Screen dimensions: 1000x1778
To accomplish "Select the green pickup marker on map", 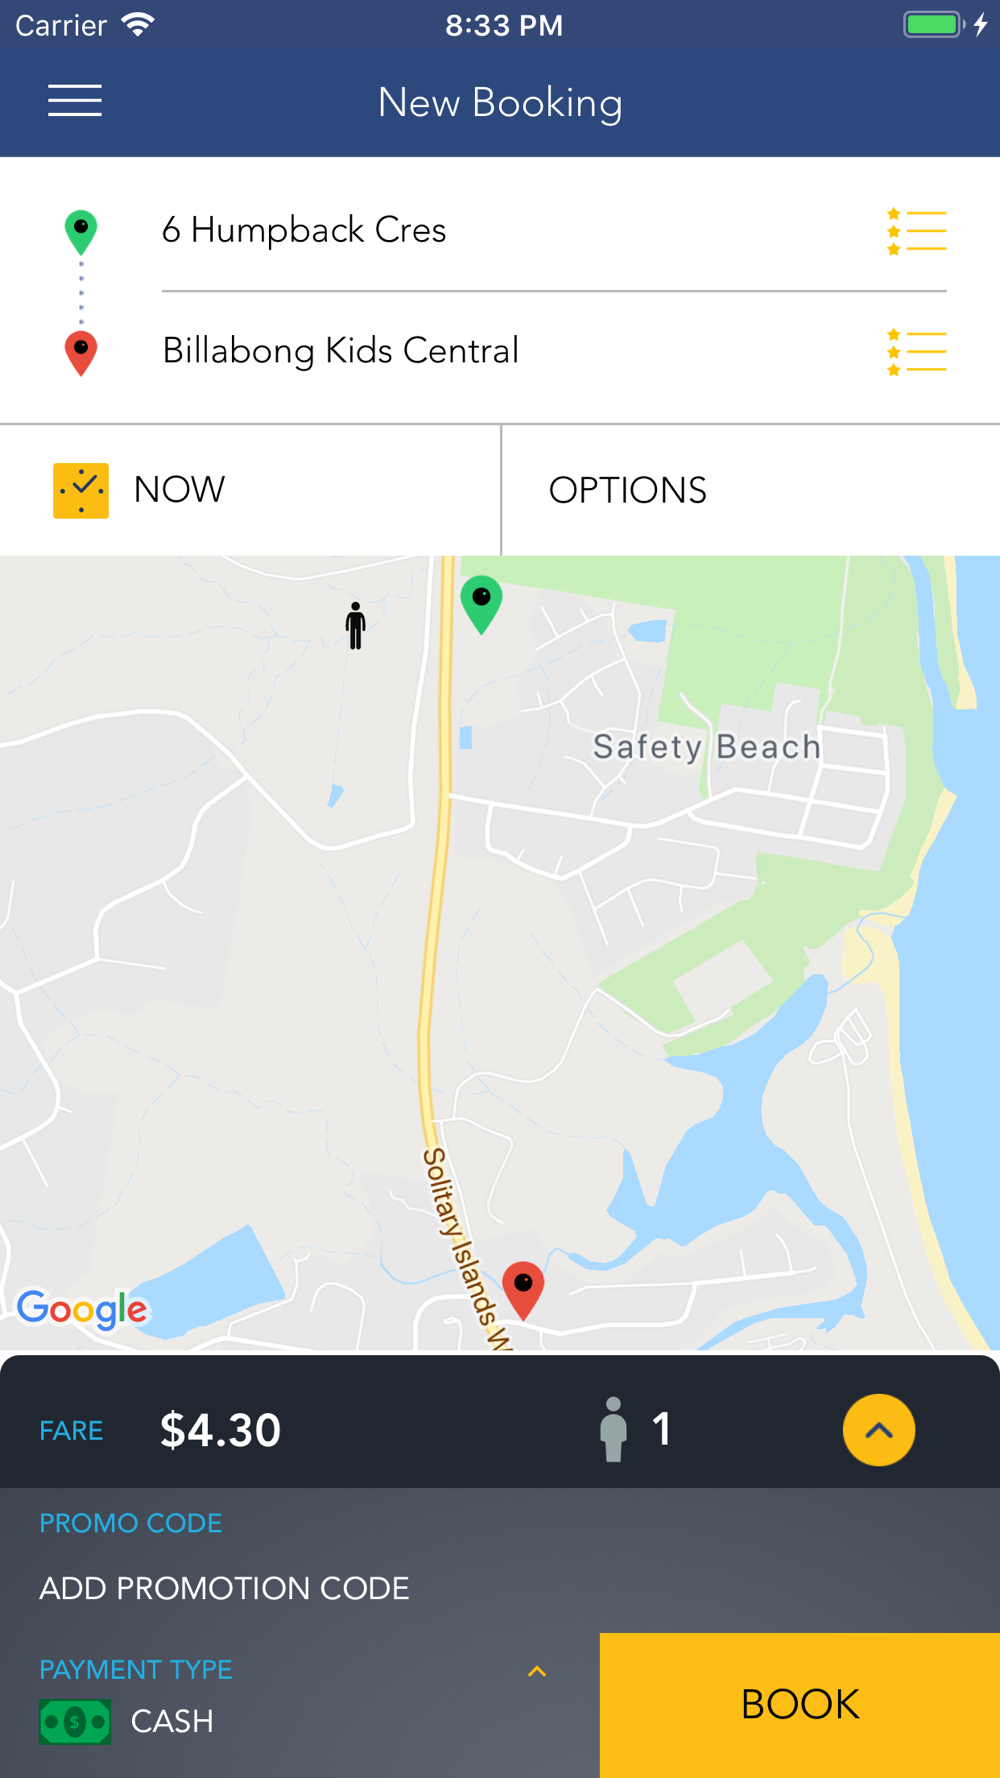I will pyautogui.click(x=481, y=605).
